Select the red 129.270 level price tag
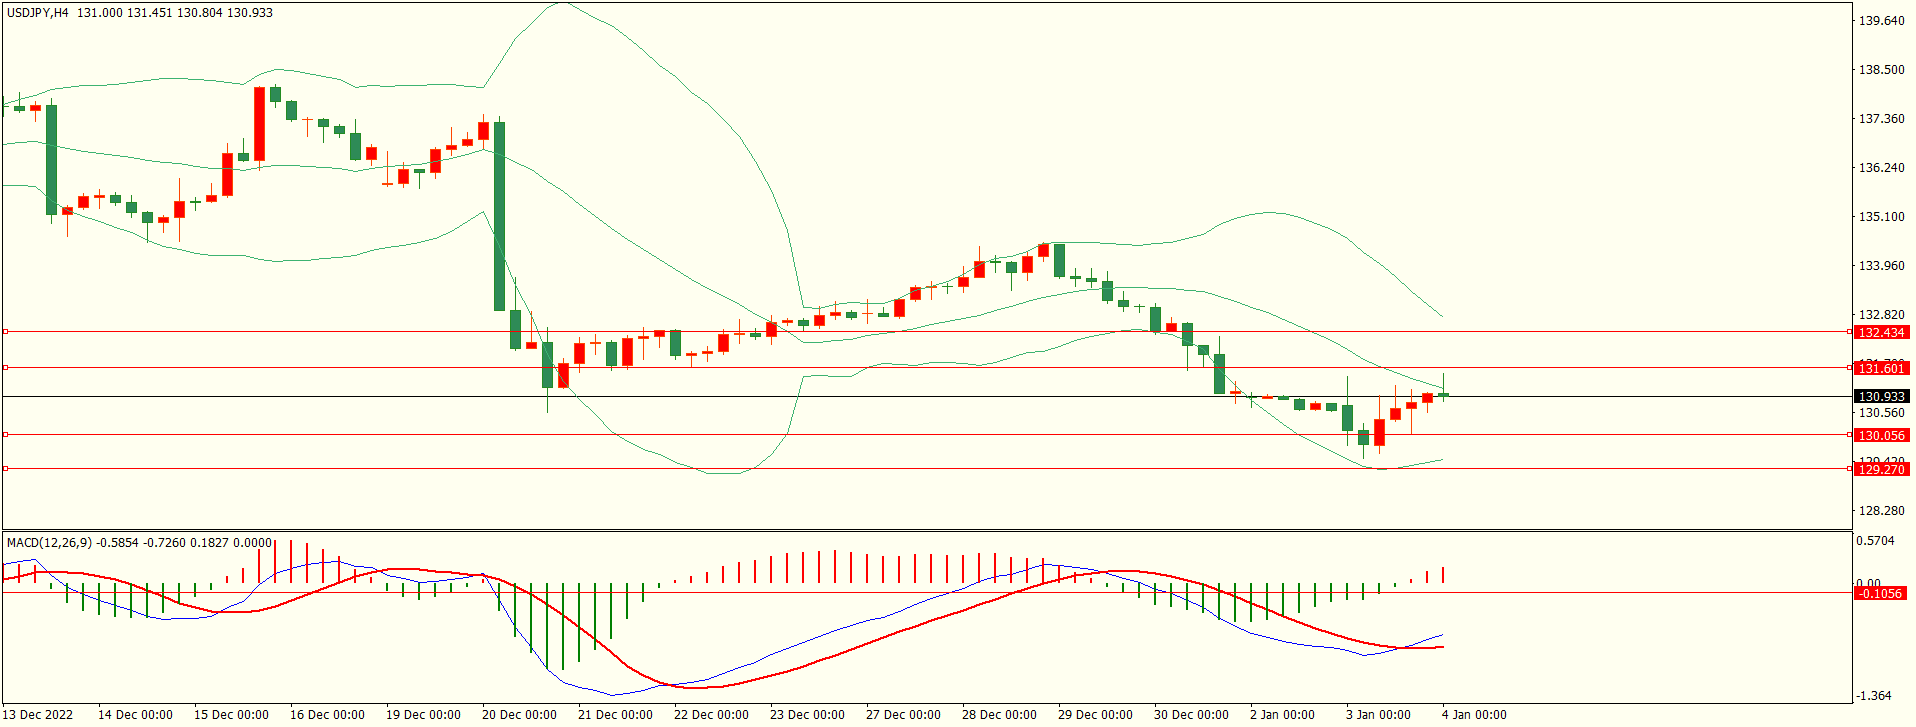 click(1881, 470)
